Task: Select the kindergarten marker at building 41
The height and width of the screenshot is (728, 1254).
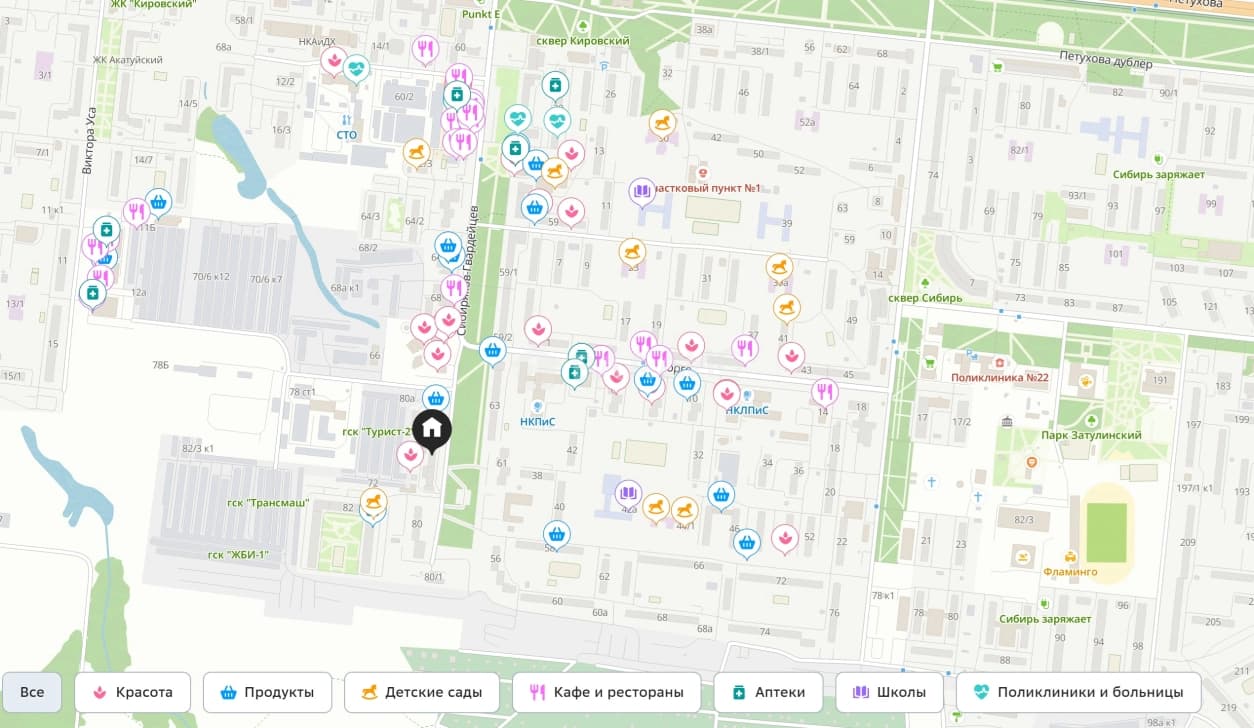Action: tap(787, 306)
